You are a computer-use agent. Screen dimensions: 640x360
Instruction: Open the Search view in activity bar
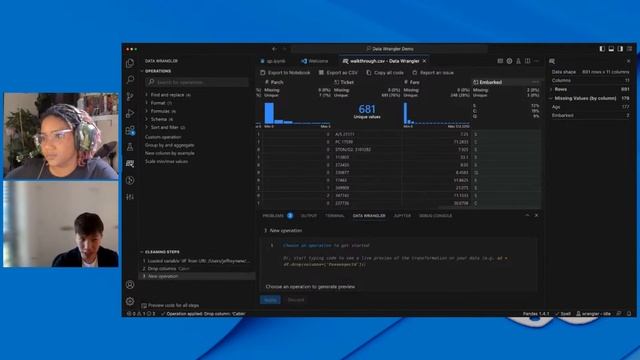coord(130,79)
